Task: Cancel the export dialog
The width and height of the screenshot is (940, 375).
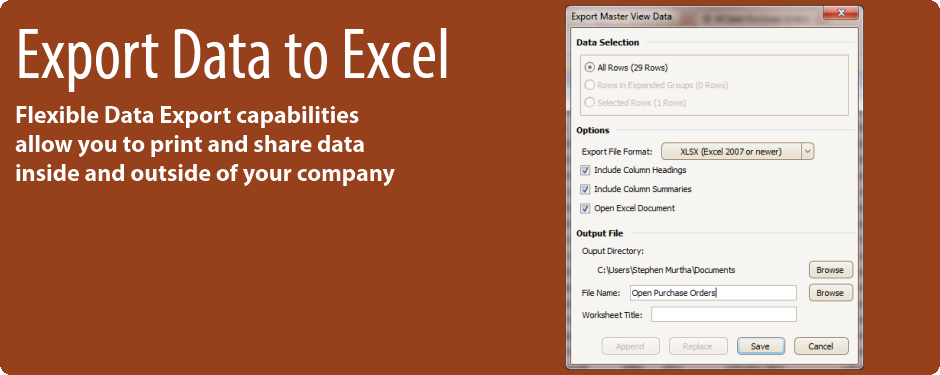Action: (821, 346)
